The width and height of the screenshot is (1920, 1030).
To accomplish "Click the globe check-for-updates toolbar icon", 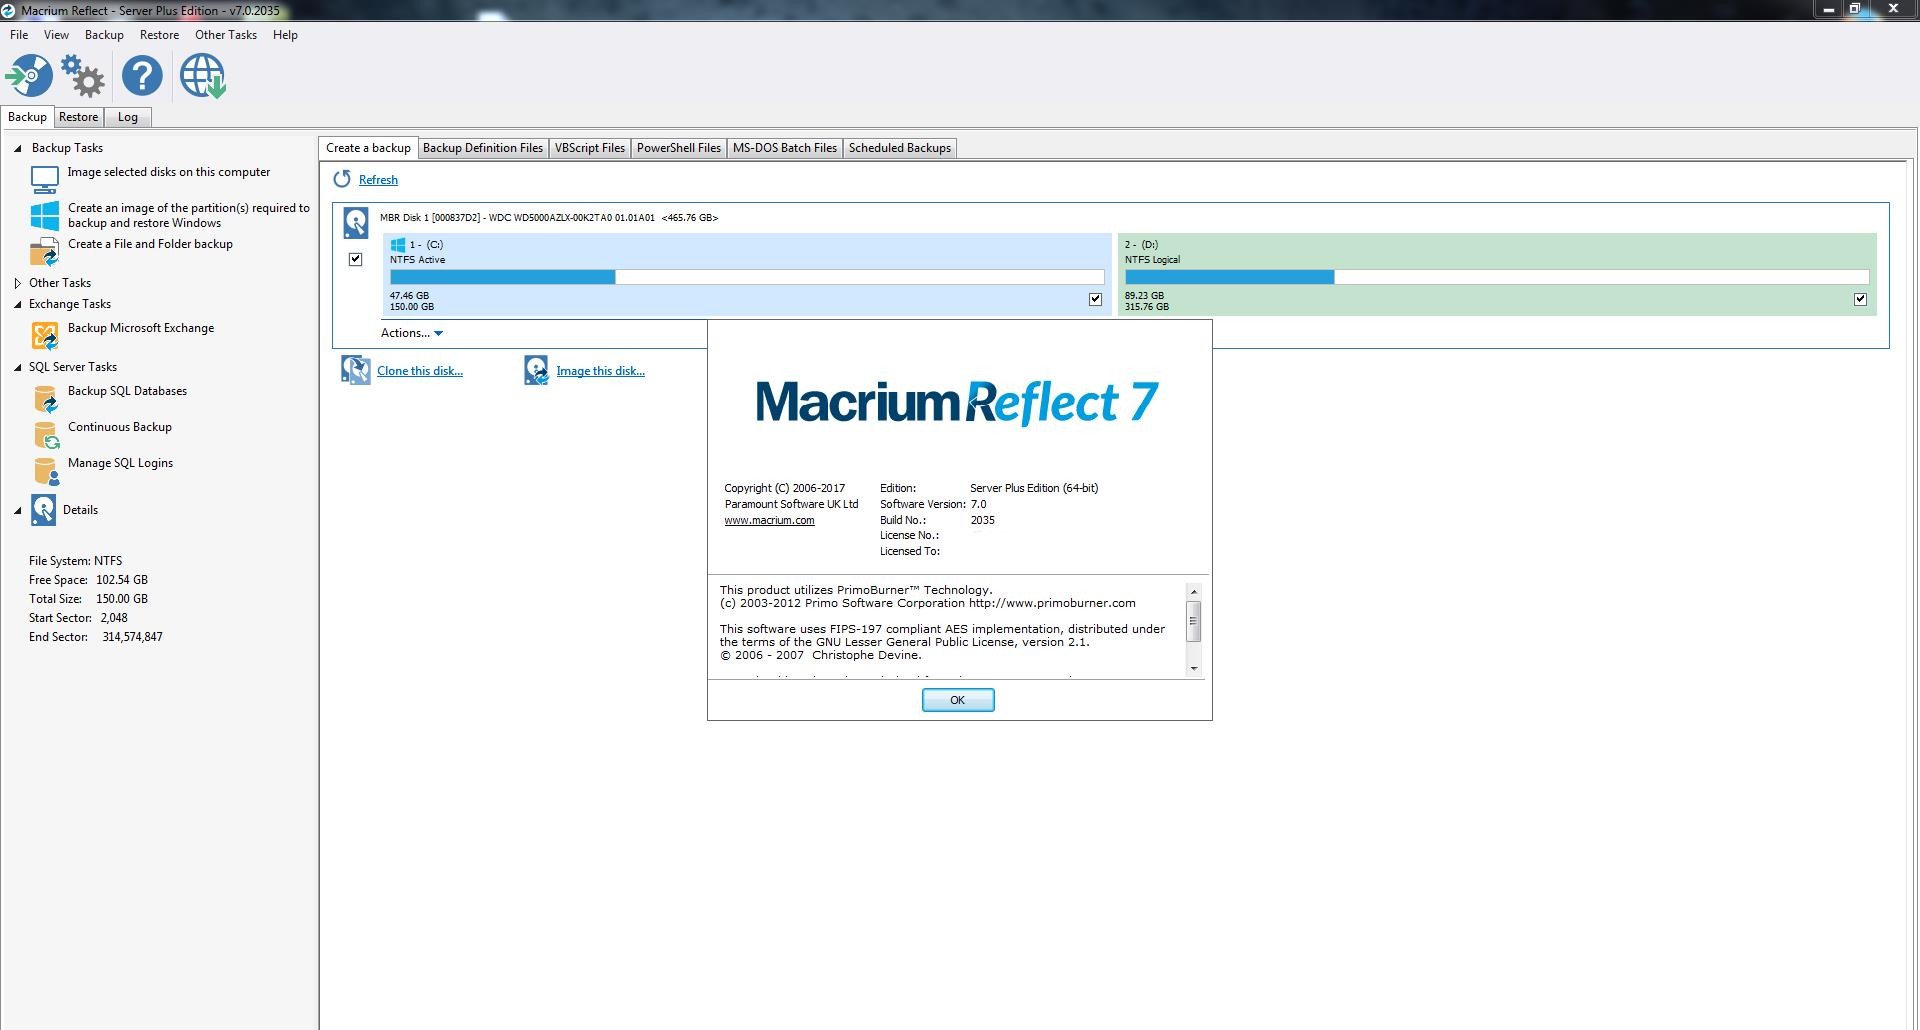I will tap(202, 76).
